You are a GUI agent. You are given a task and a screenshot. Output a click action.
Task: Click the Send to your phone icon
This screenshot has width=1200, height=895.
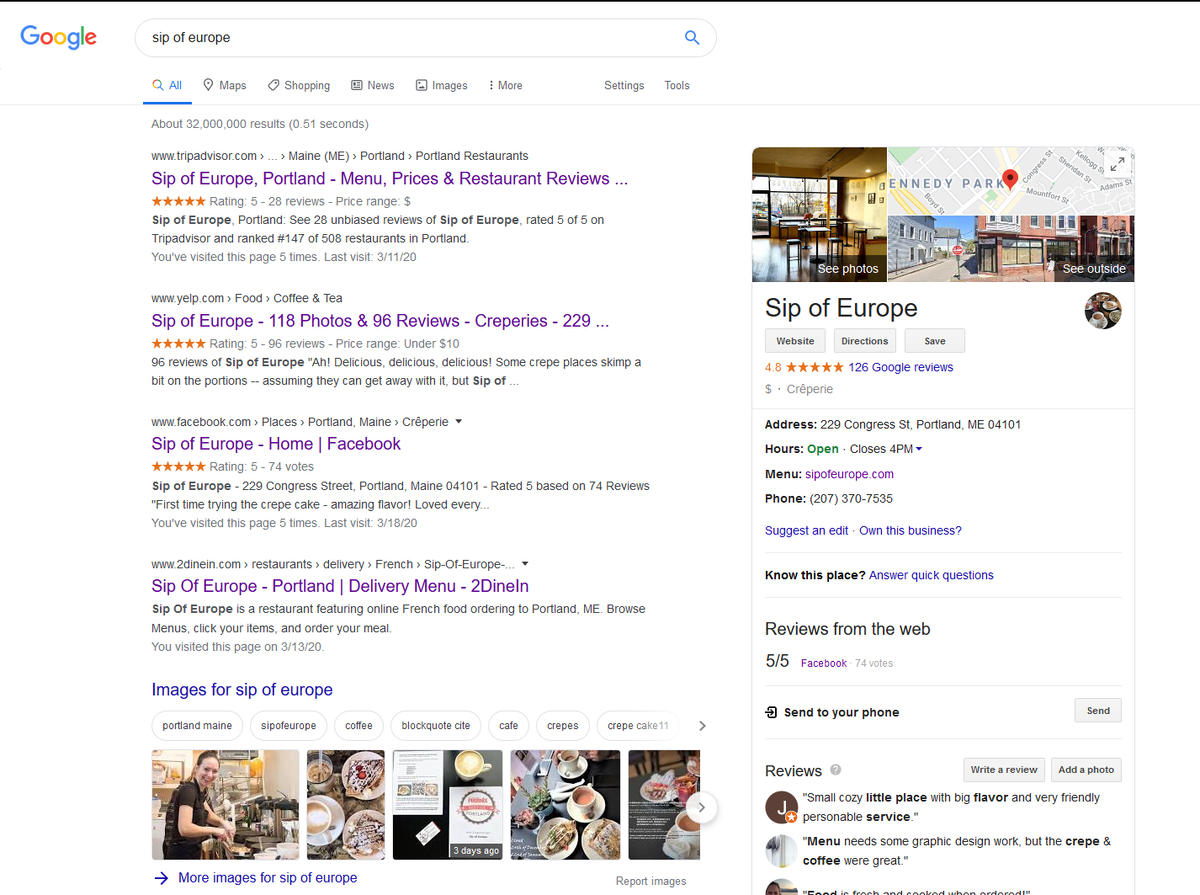click(771, 712)
